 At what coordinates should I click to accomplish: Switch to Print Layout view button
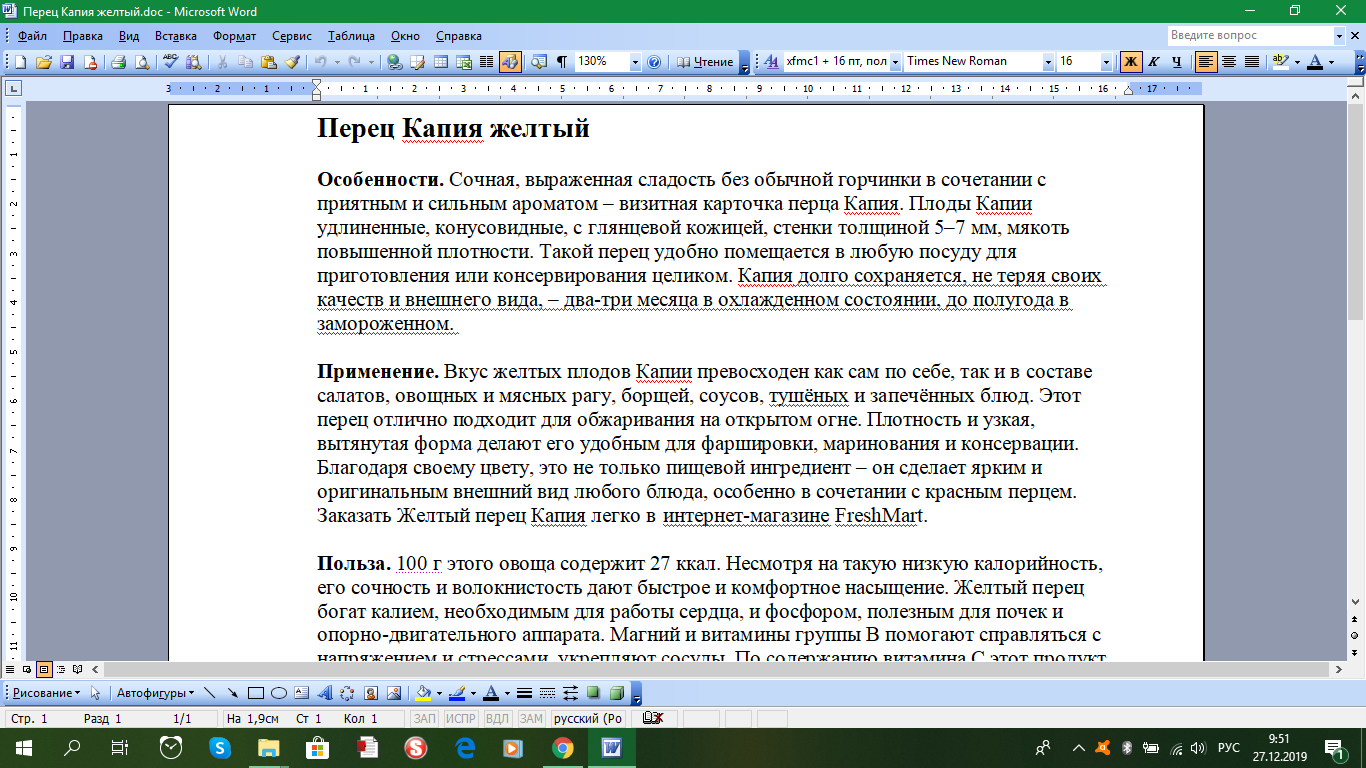44,668
